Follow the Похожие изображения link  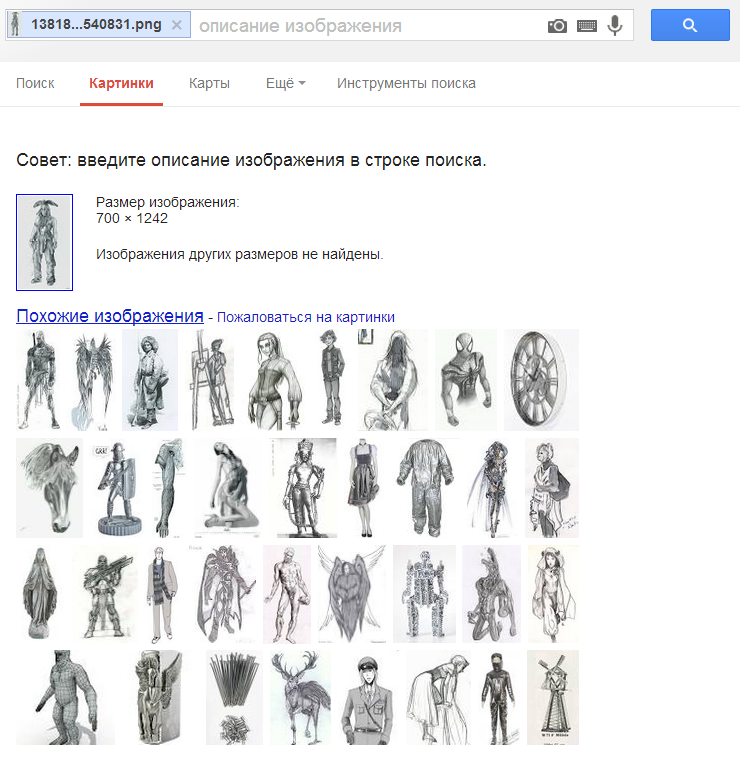click(110, 316)
